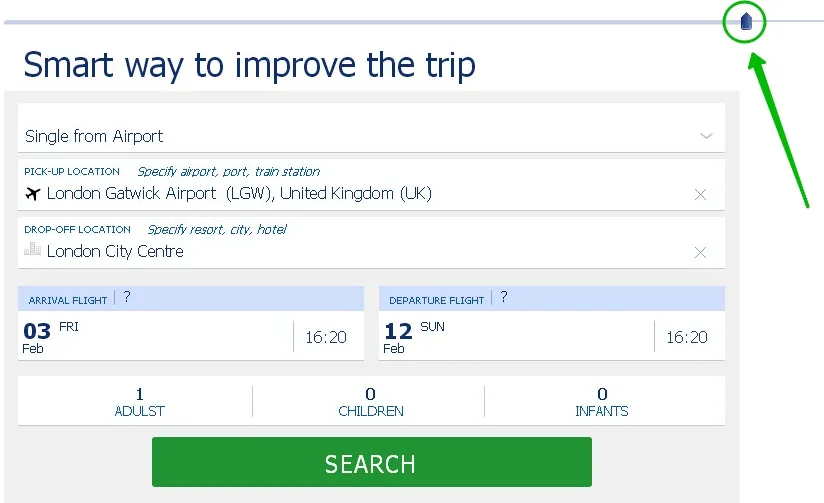Click the blue slider marker at top

[x=745, y=21]
